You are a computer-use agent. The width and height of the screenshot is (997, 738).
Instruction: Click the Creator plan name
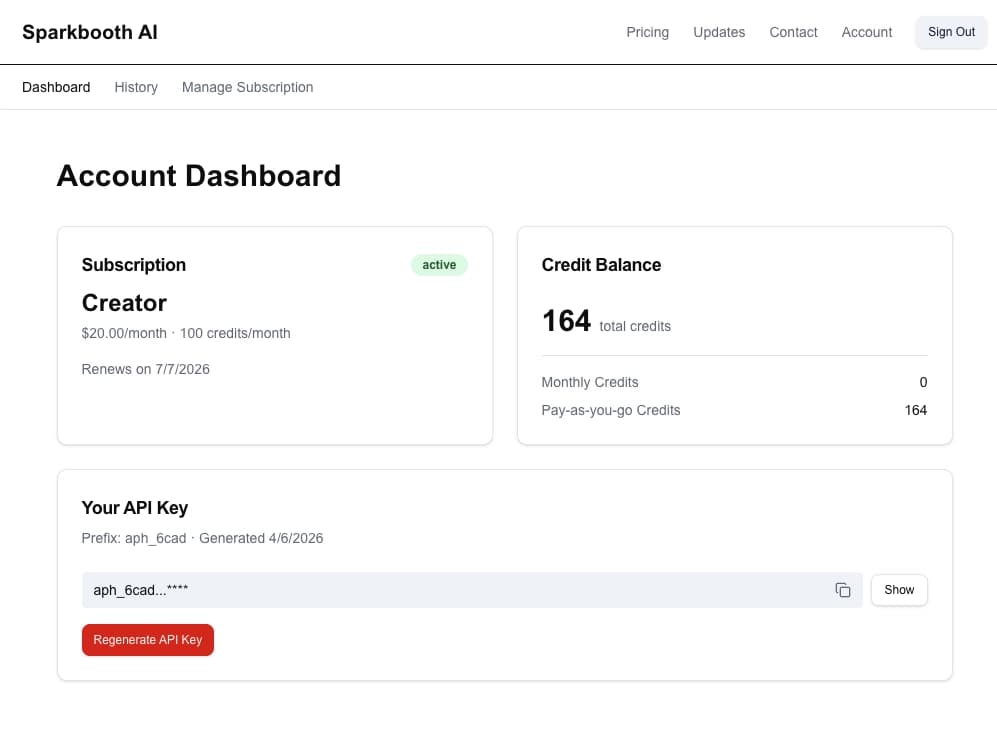click(124, 303)
